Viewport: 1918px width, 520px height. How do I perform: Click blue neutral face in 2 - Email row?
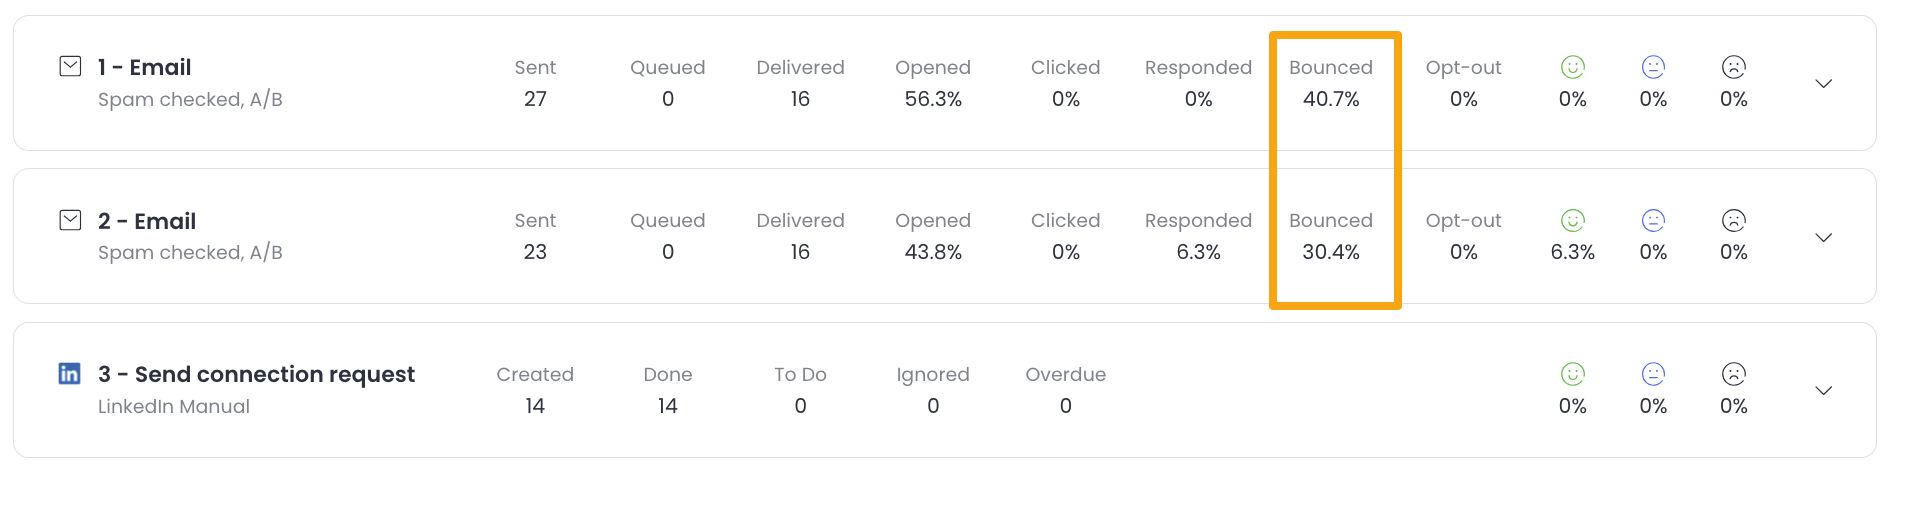[x=1653, y=220]
